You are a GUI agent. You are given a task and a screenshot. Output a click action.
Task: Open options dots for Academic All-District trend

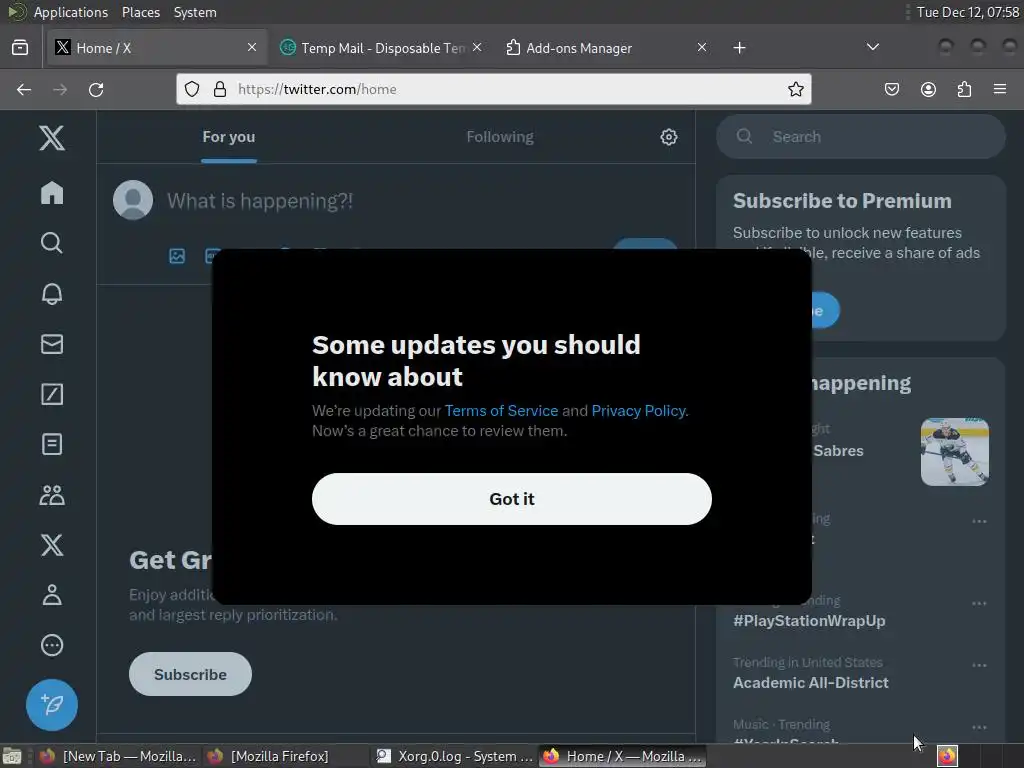(979, 665)
